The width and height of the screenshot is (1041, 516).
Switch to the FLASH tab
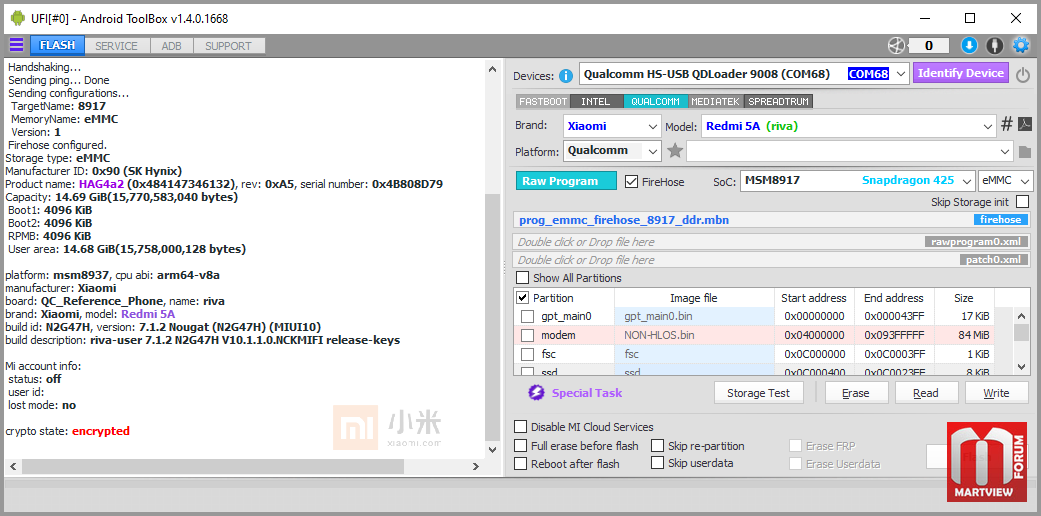click(x=57, y=45)
